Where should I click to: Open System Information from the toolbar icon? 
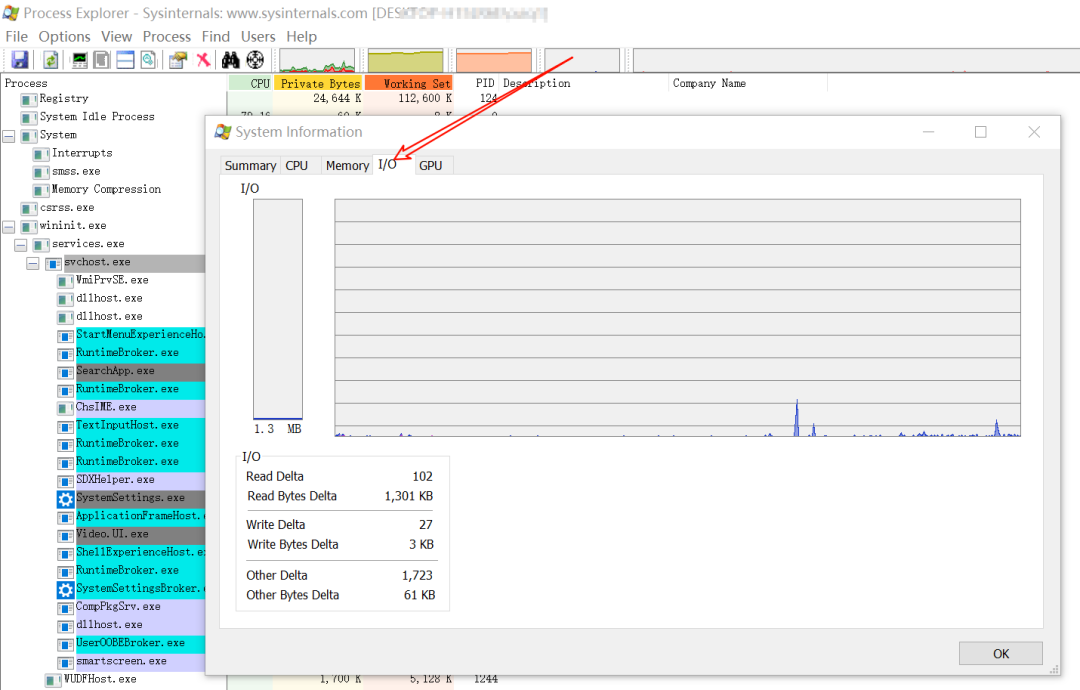pos(80,60)
